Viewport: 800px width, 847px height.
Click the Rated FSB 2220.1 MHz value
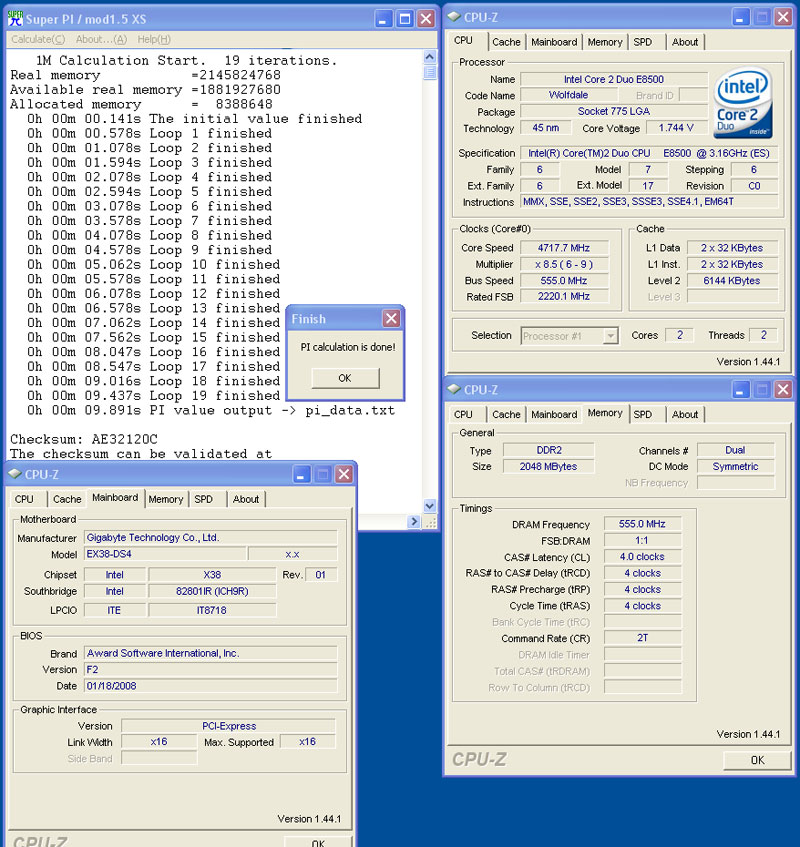[x=564, y=297]
